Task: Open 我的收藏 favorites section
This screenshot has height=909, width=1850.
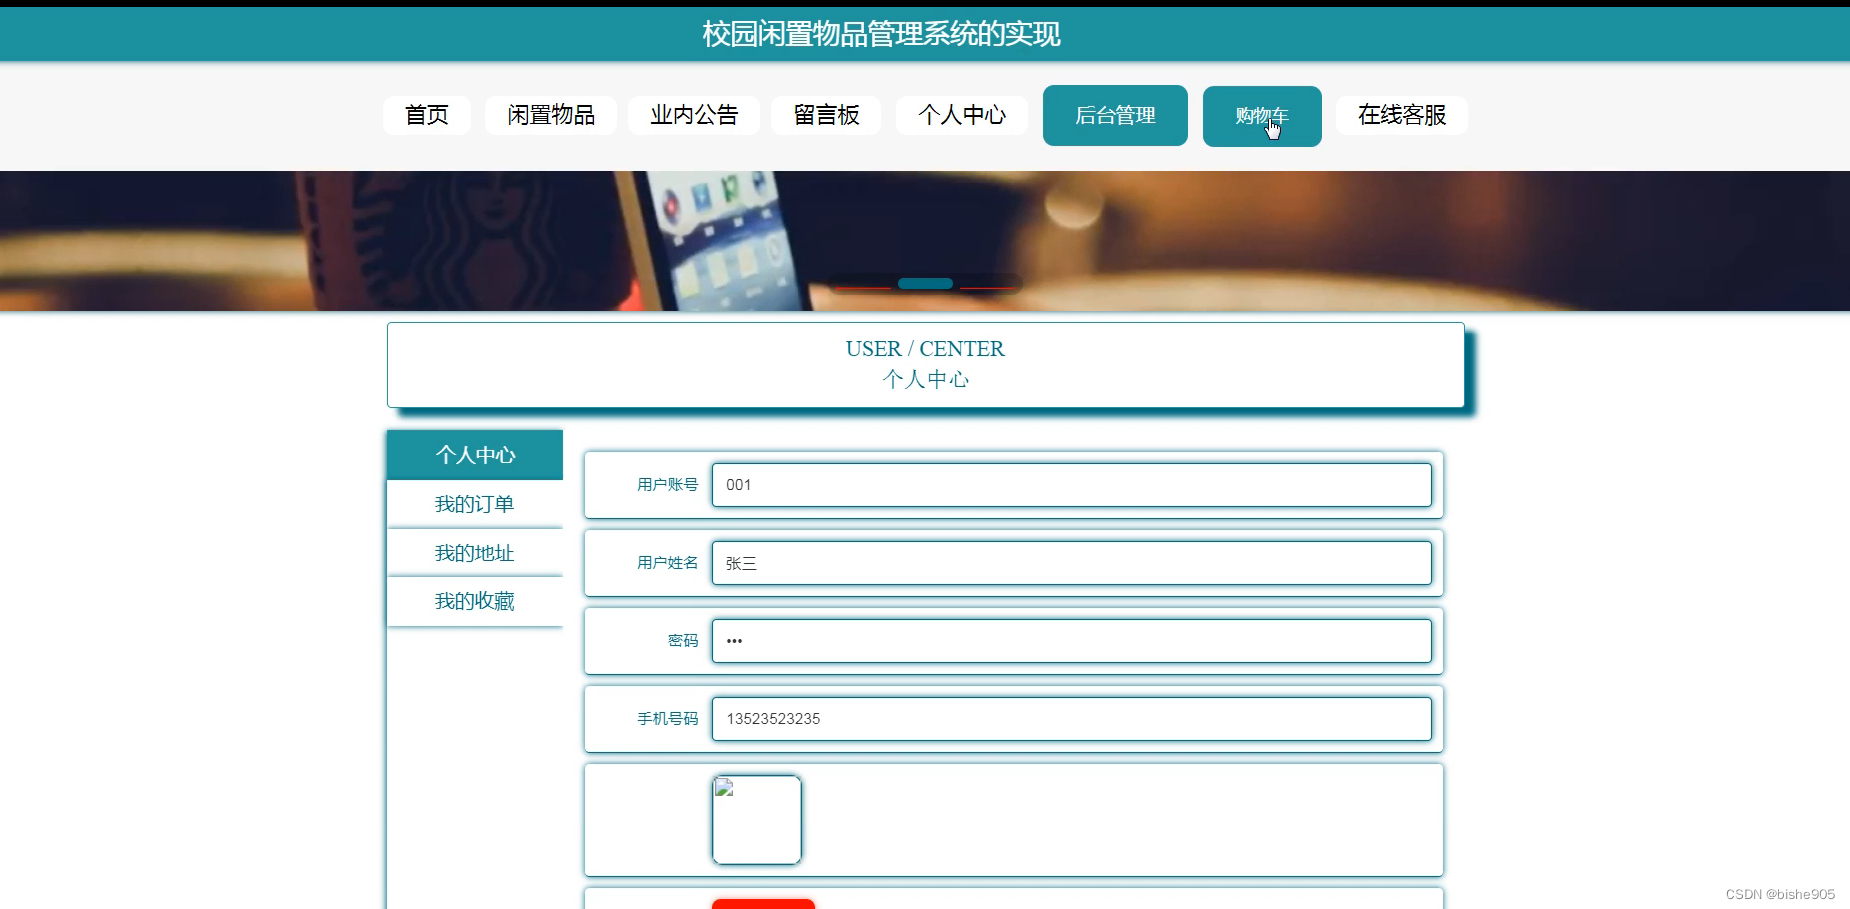Action: (x=475, y=601)
